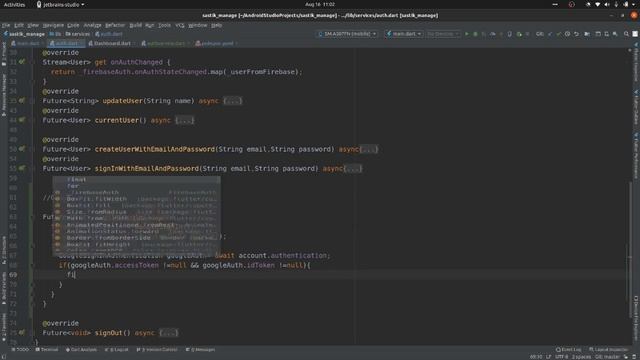The width and height of the screenshot is (640, 360).
Task: Click the UTF-8 encoding status entry
Action: [561, 357]
